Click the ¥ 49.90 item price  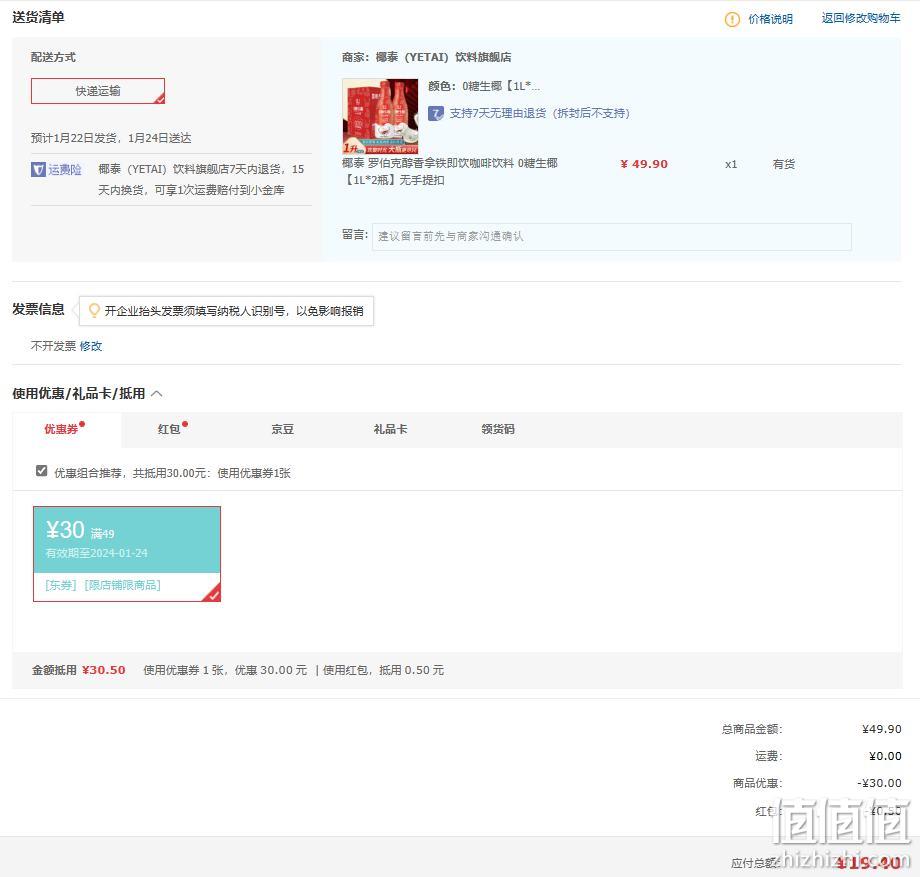(644, 164)
